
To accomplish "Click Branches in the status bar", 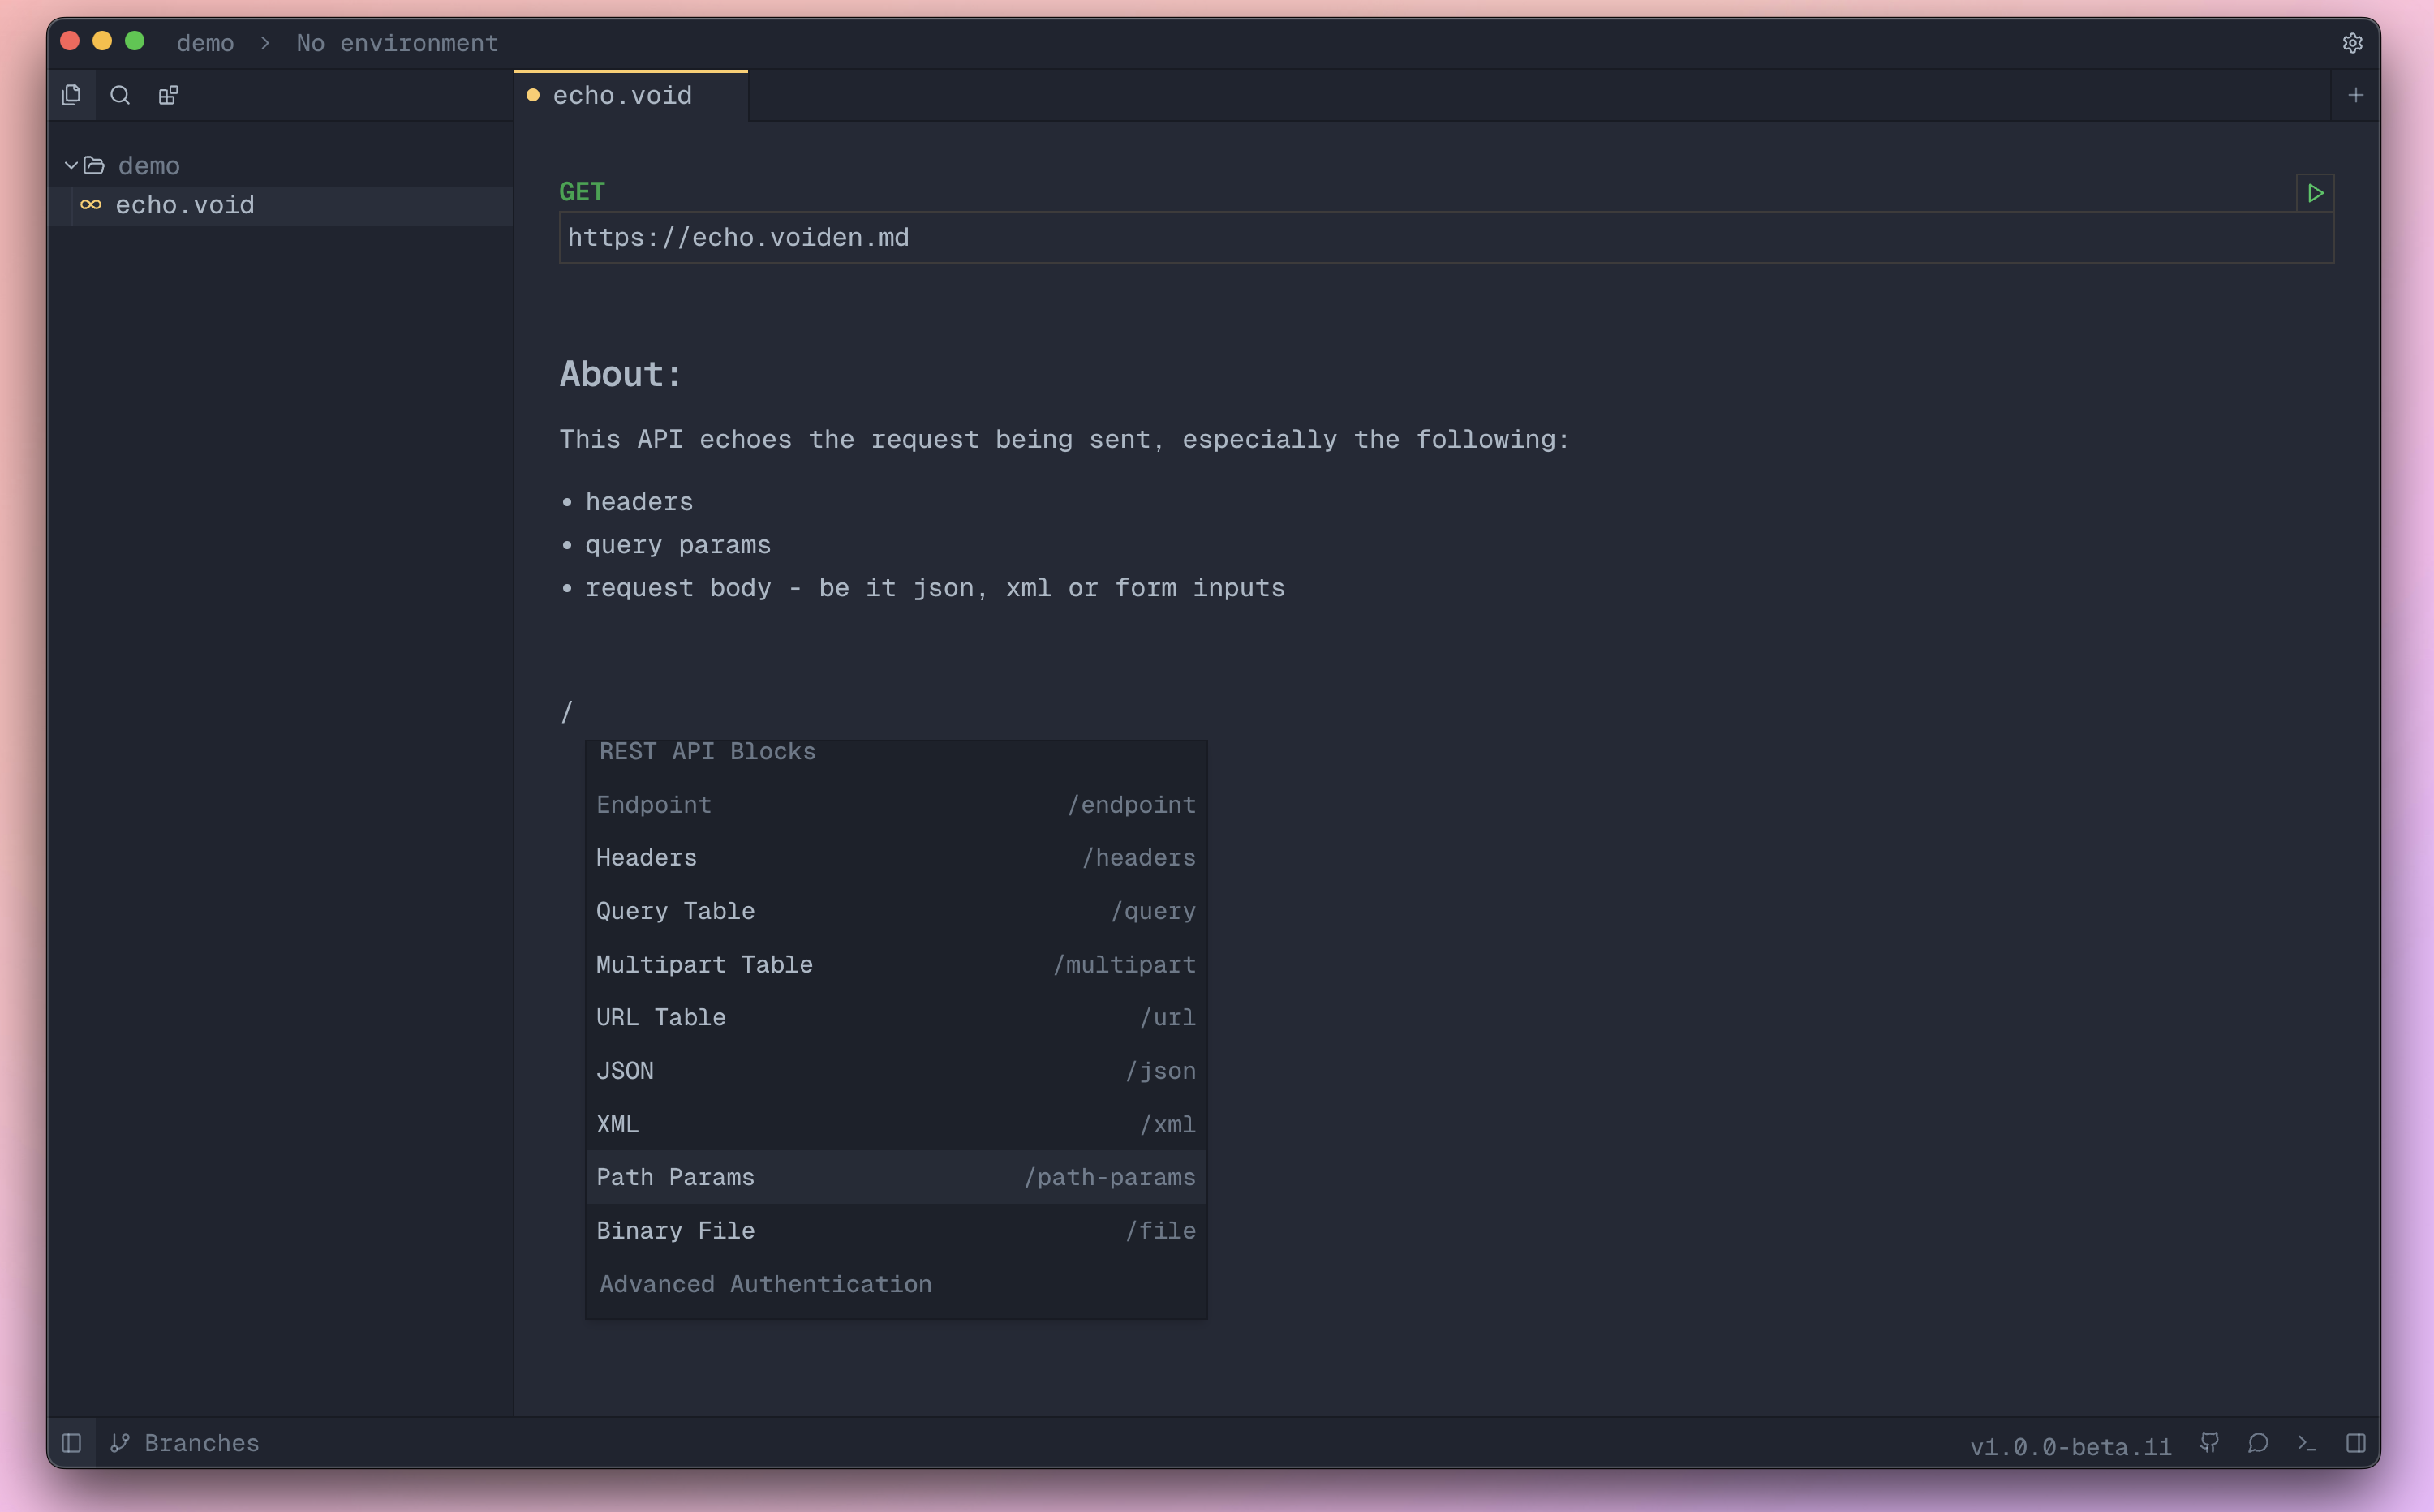I will [200, 1443].
